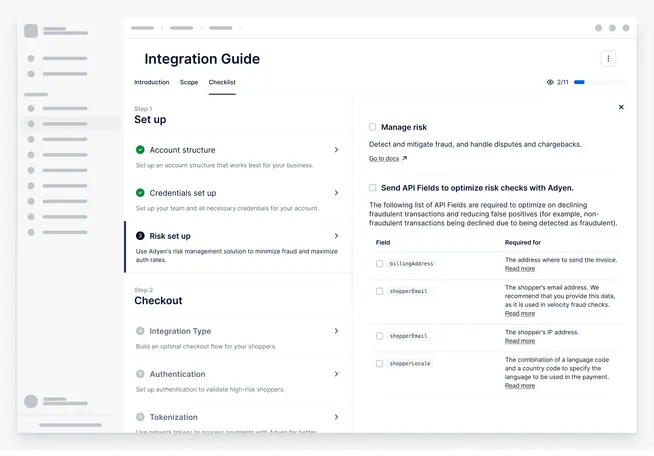Tick the billingAddress field checkbox
This screenshot has width=654, height=456.
coord(380,264)
